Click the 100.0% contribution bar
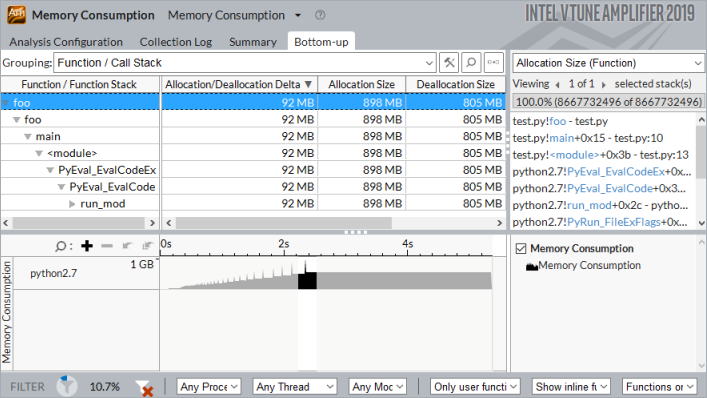 (608, 102)
